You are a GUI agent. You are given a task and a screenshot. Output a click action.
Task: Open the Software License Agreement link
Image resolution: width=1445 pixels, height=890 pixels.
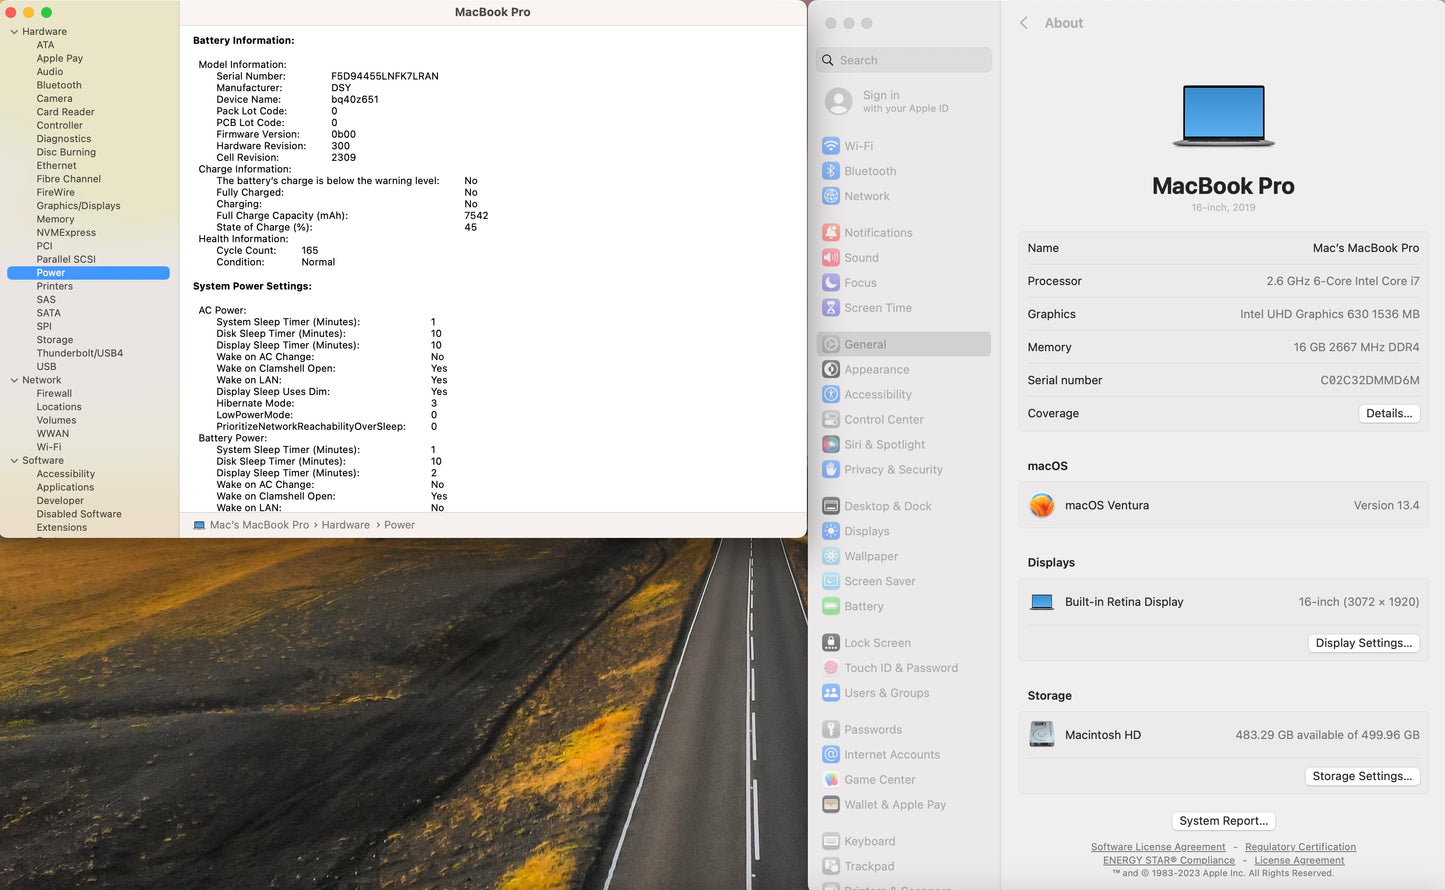pos(1158,847)
